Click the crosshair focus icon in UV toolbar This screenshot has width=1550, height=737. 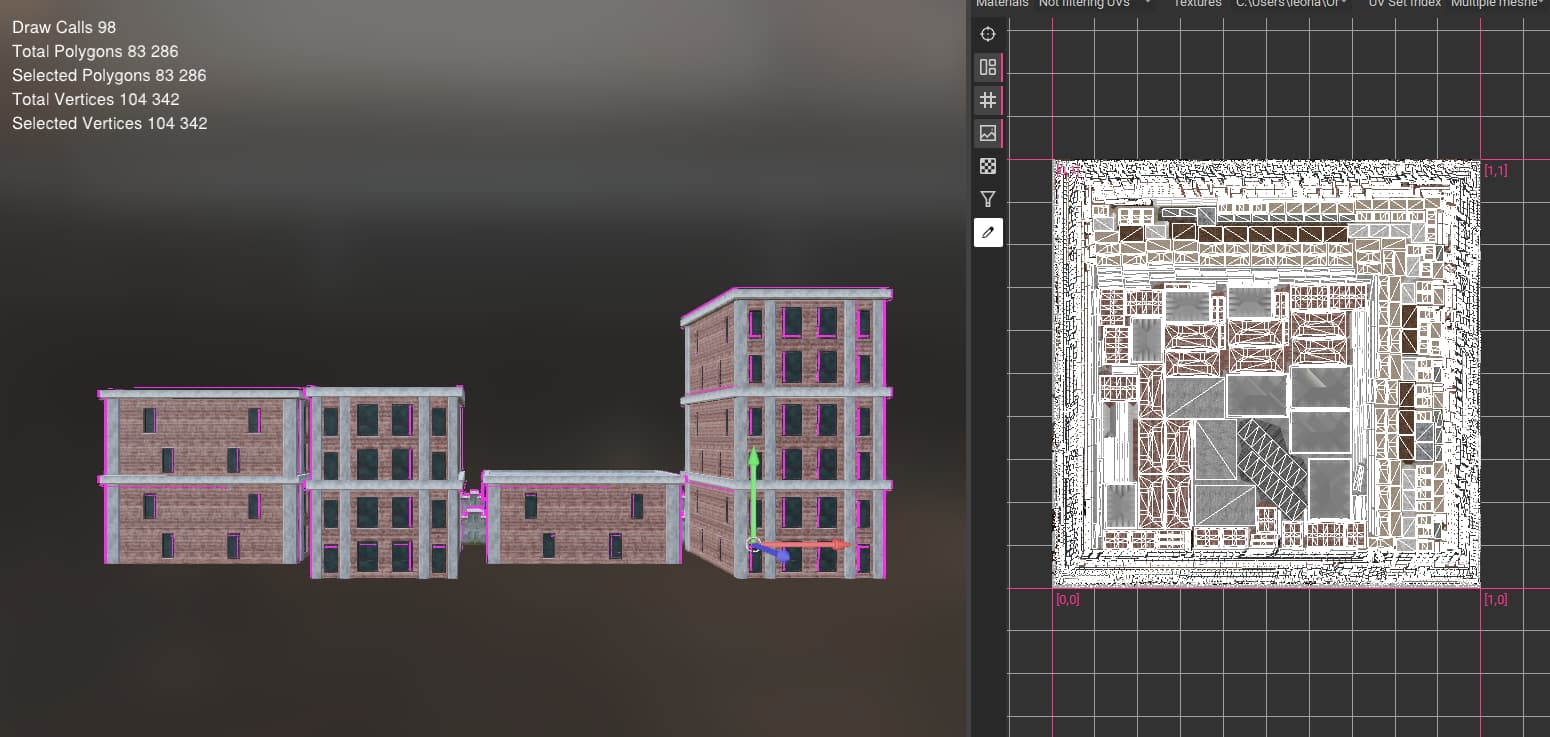pyautogui.click(x=988, y=34)
